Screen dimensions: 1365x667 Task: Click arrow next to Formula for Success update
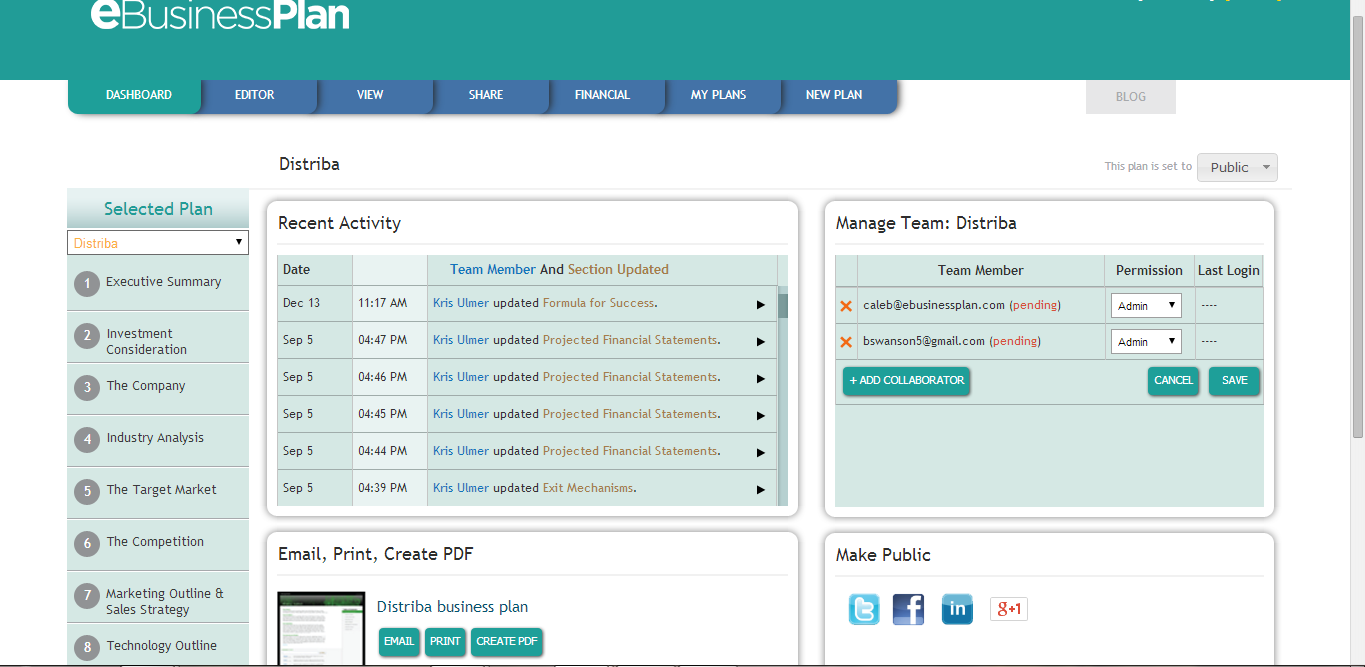760,304
